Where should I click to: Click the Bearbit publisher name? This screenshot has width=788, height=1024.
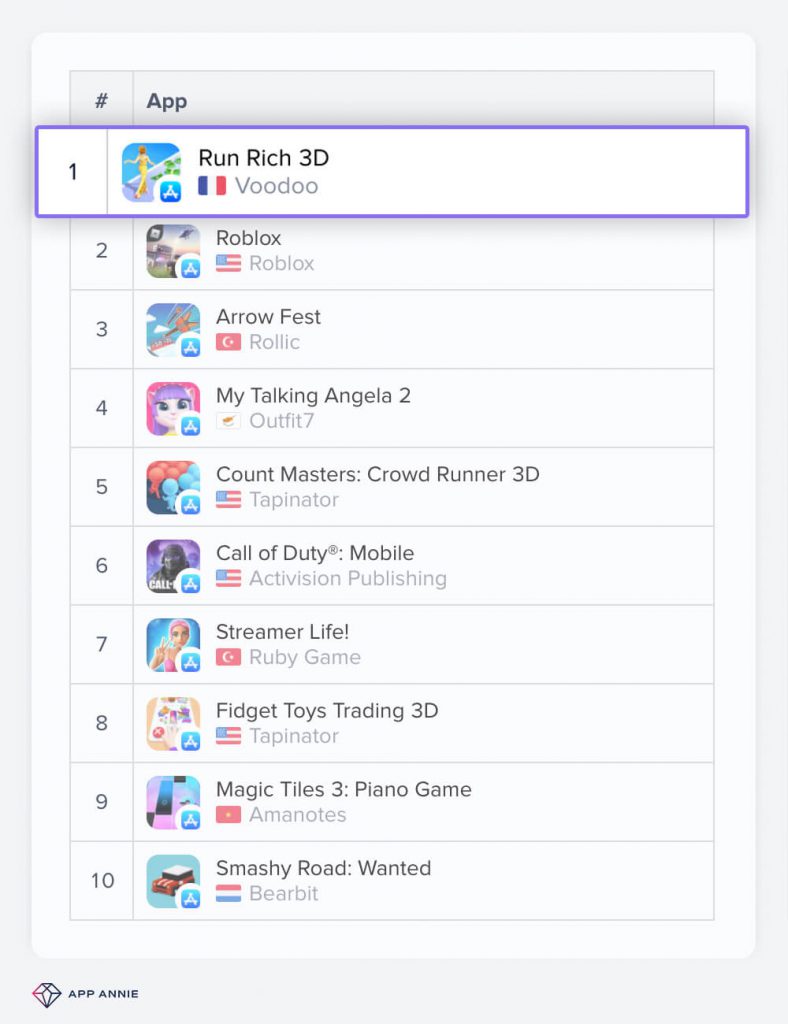click(x=283, y=893)
